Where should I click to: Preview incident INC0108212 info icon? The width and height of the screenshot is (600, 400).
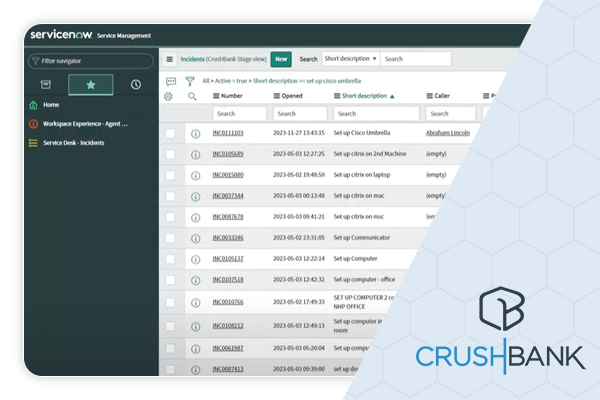196,327
